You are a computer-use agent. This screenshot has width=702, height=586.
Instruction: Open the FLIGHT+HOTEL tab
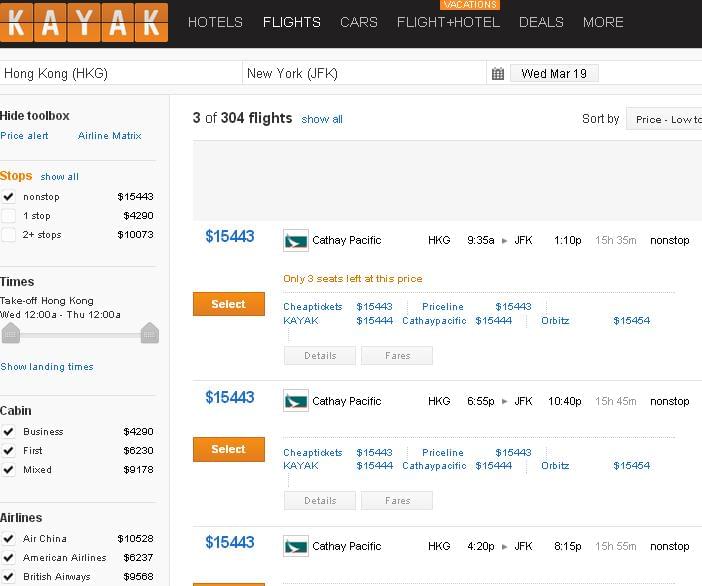[x=448, y=22]
